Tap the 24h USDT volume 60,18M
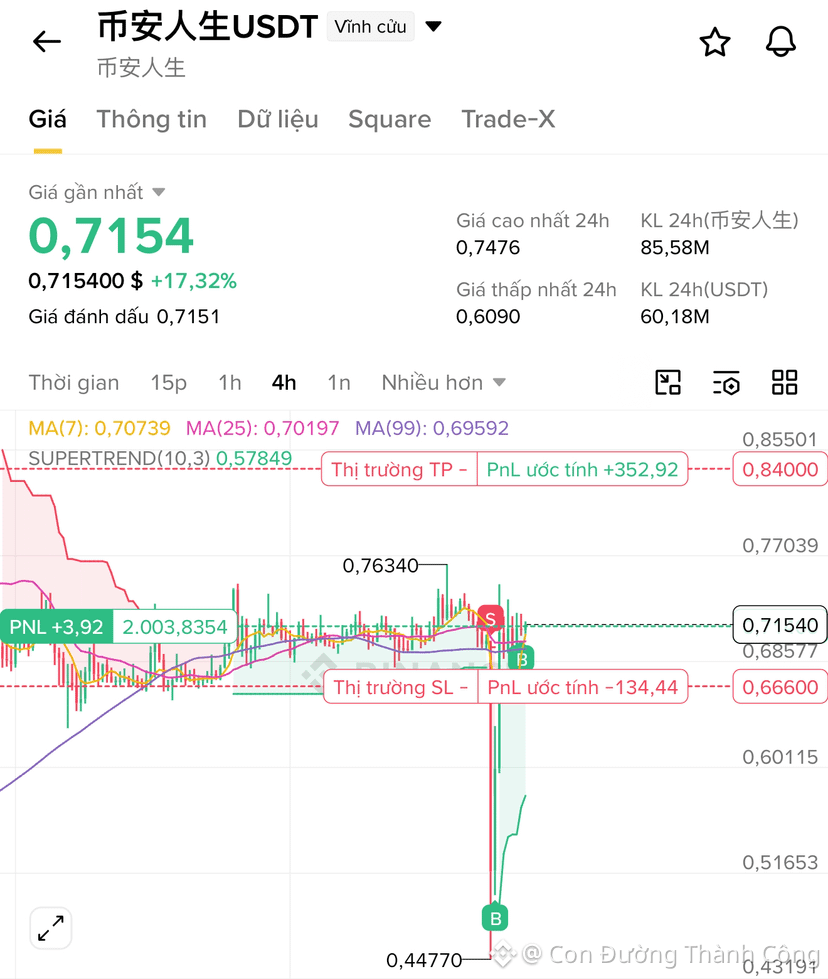The width and height of the screenshot is (828, 979). pos(675,317)
